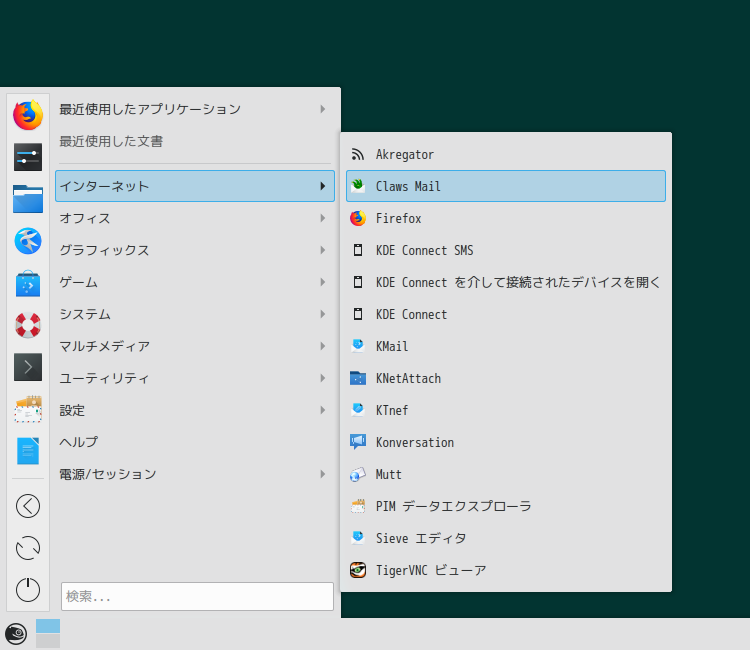The height and width of the screenshot is (650, 750).
Task: Click the KNetAttach folder icon
Action: coord(358,378)
